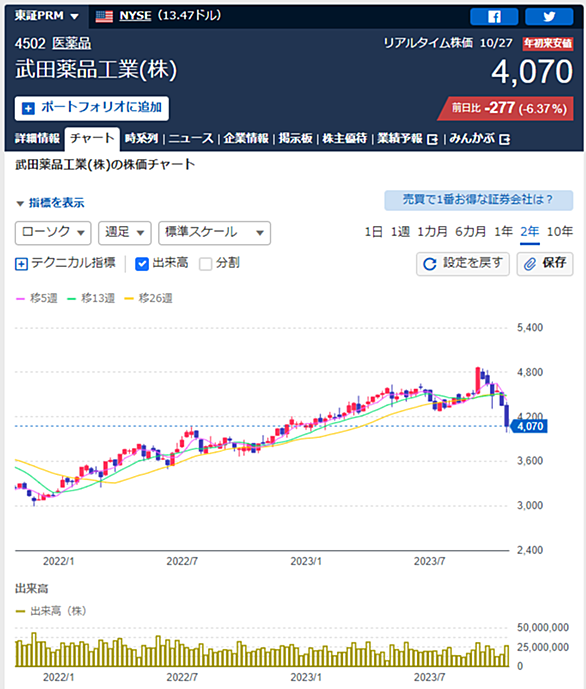
Task: Switch to the 詳細情報 tab
Action: [x=37, y=138]
